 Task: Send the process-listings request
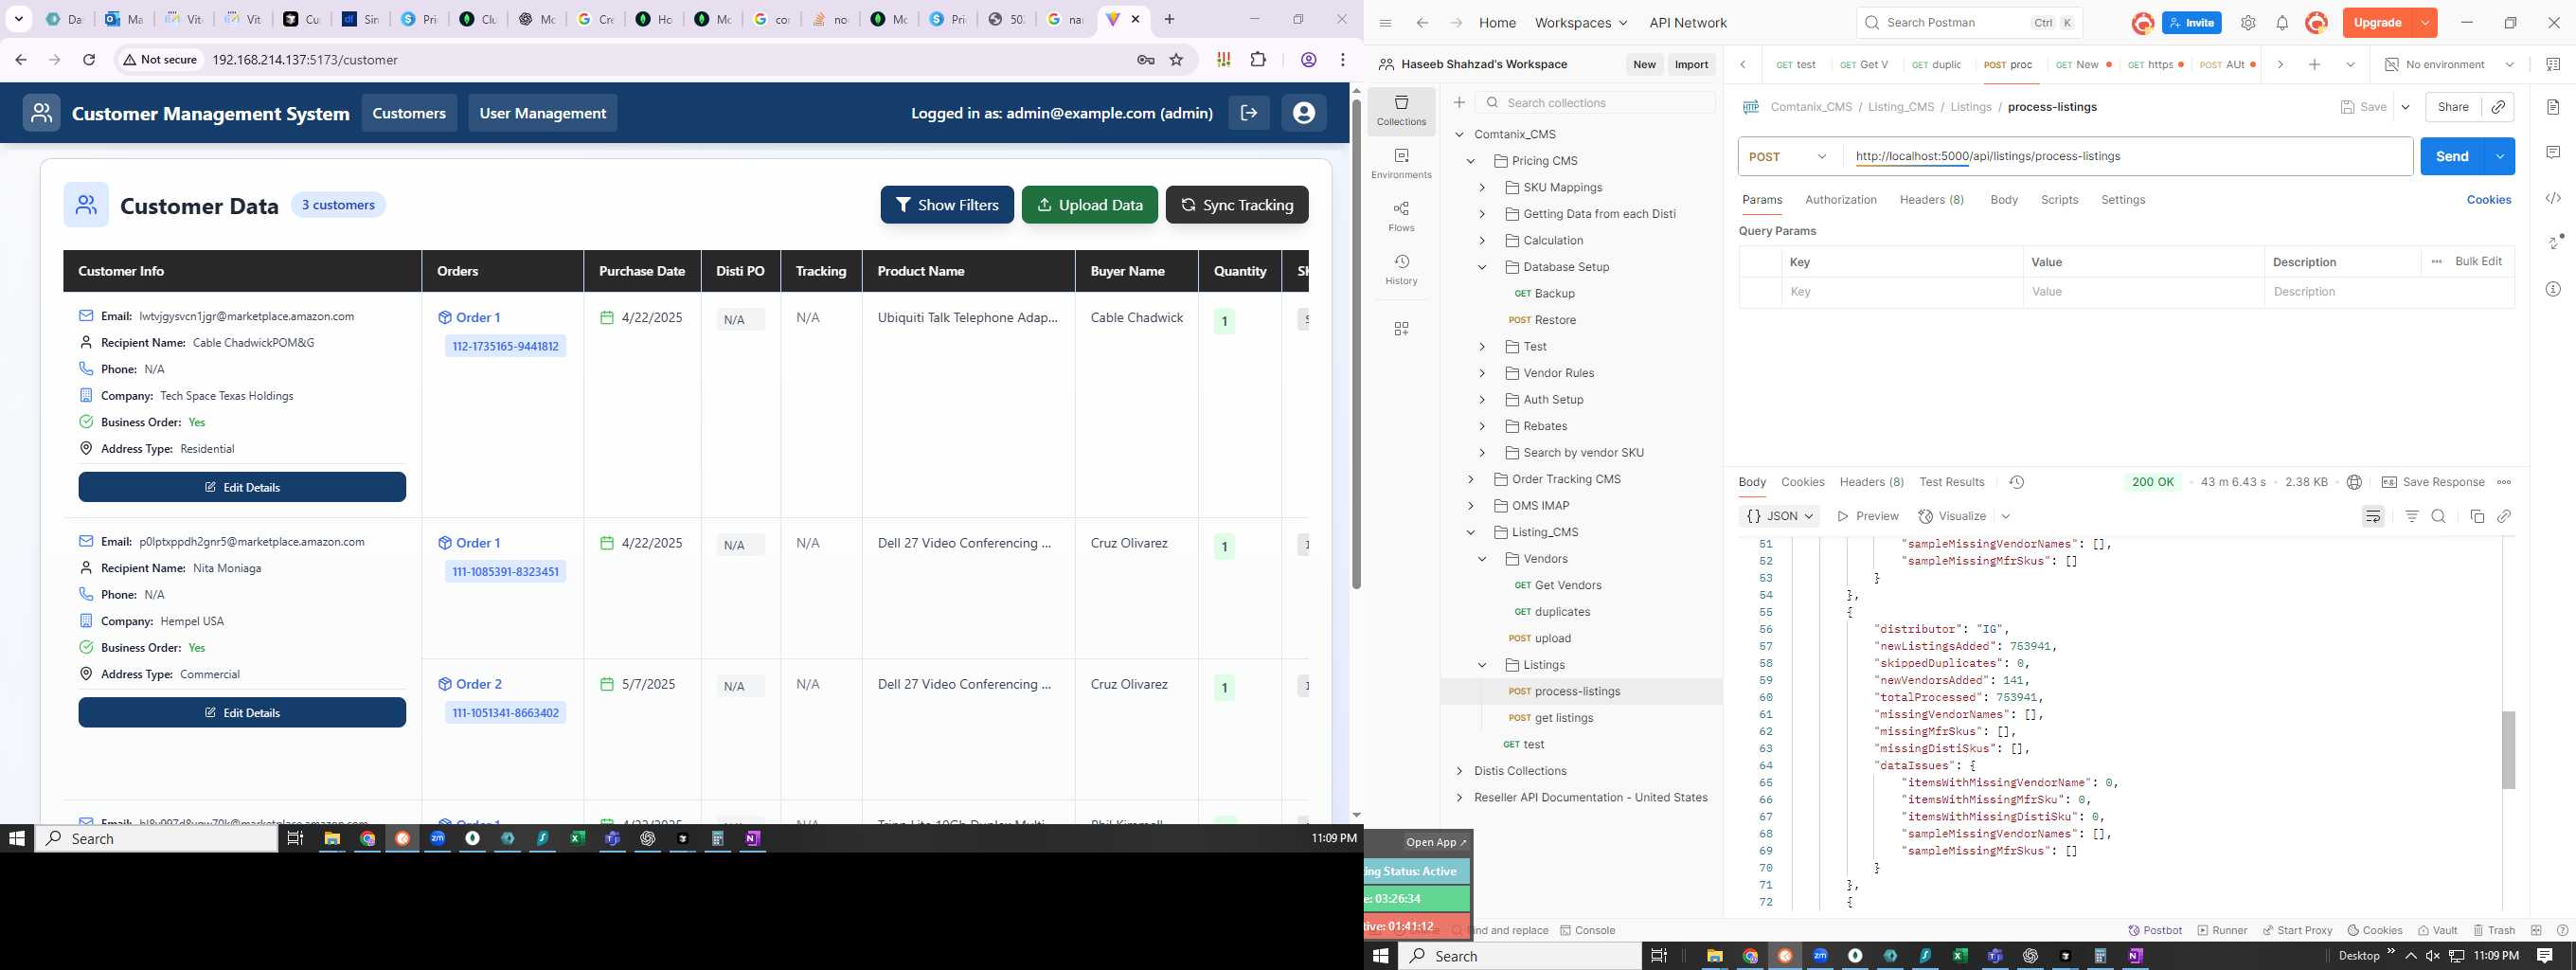(2451, 157)
